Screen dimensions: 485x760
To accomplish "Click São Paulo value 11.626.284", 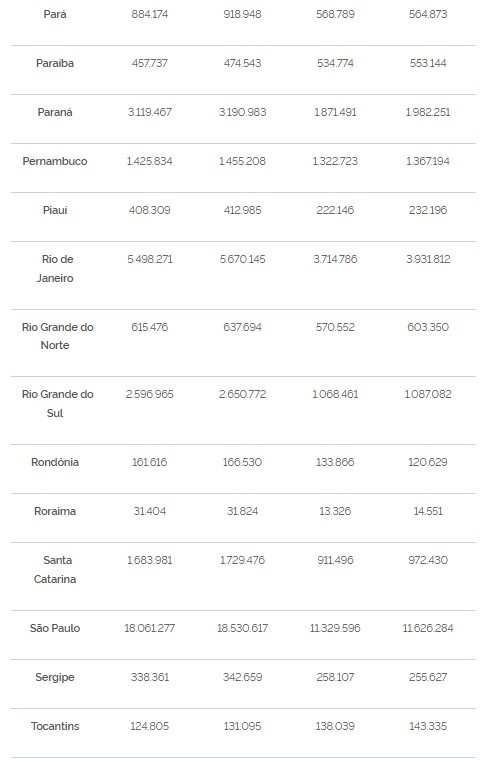I will (428, 629).
